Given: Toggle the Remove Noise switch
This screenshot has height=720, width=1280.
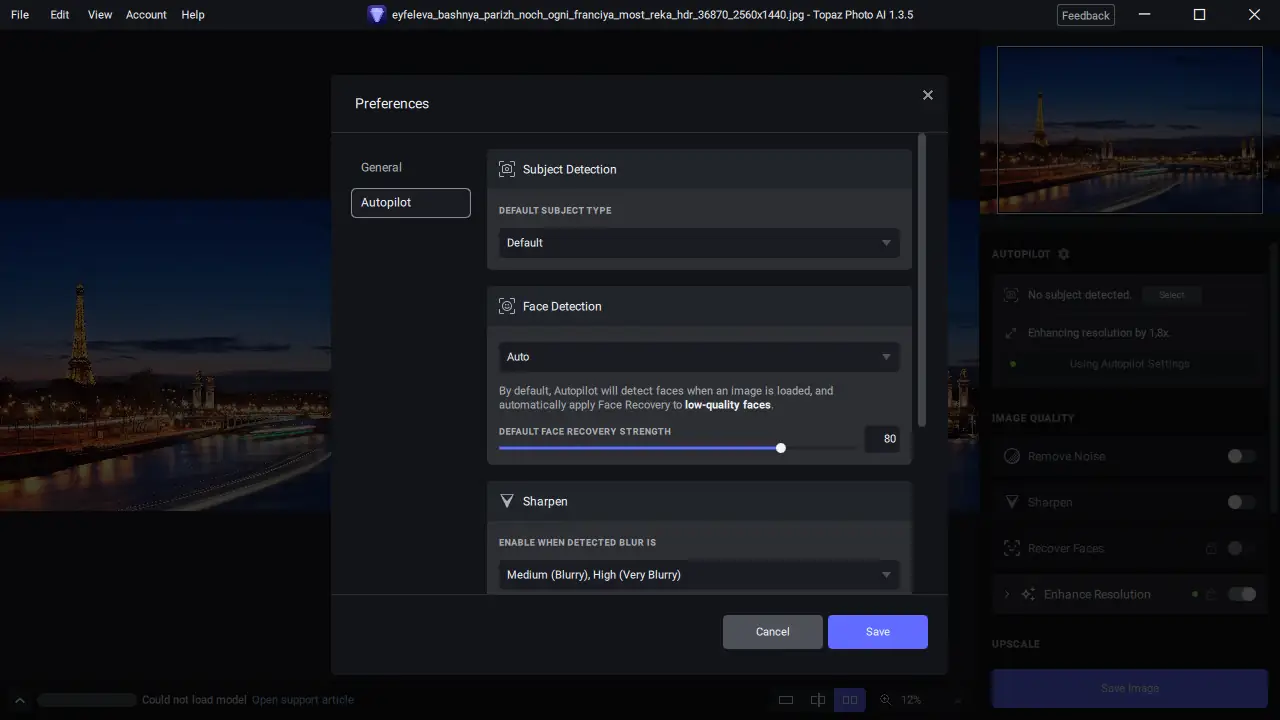Looking at the screenshot, I should click(x=1241, y=456).
